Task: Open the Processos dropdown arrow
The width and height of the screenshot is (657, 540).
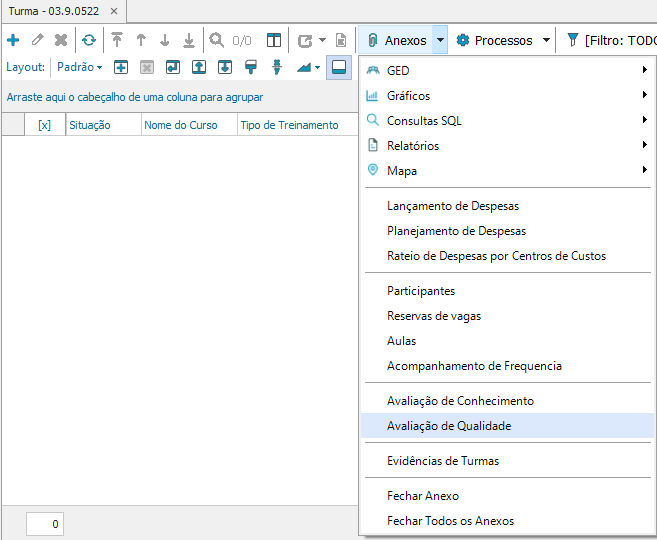Action: pyautogui.click(x=546, y=41)
